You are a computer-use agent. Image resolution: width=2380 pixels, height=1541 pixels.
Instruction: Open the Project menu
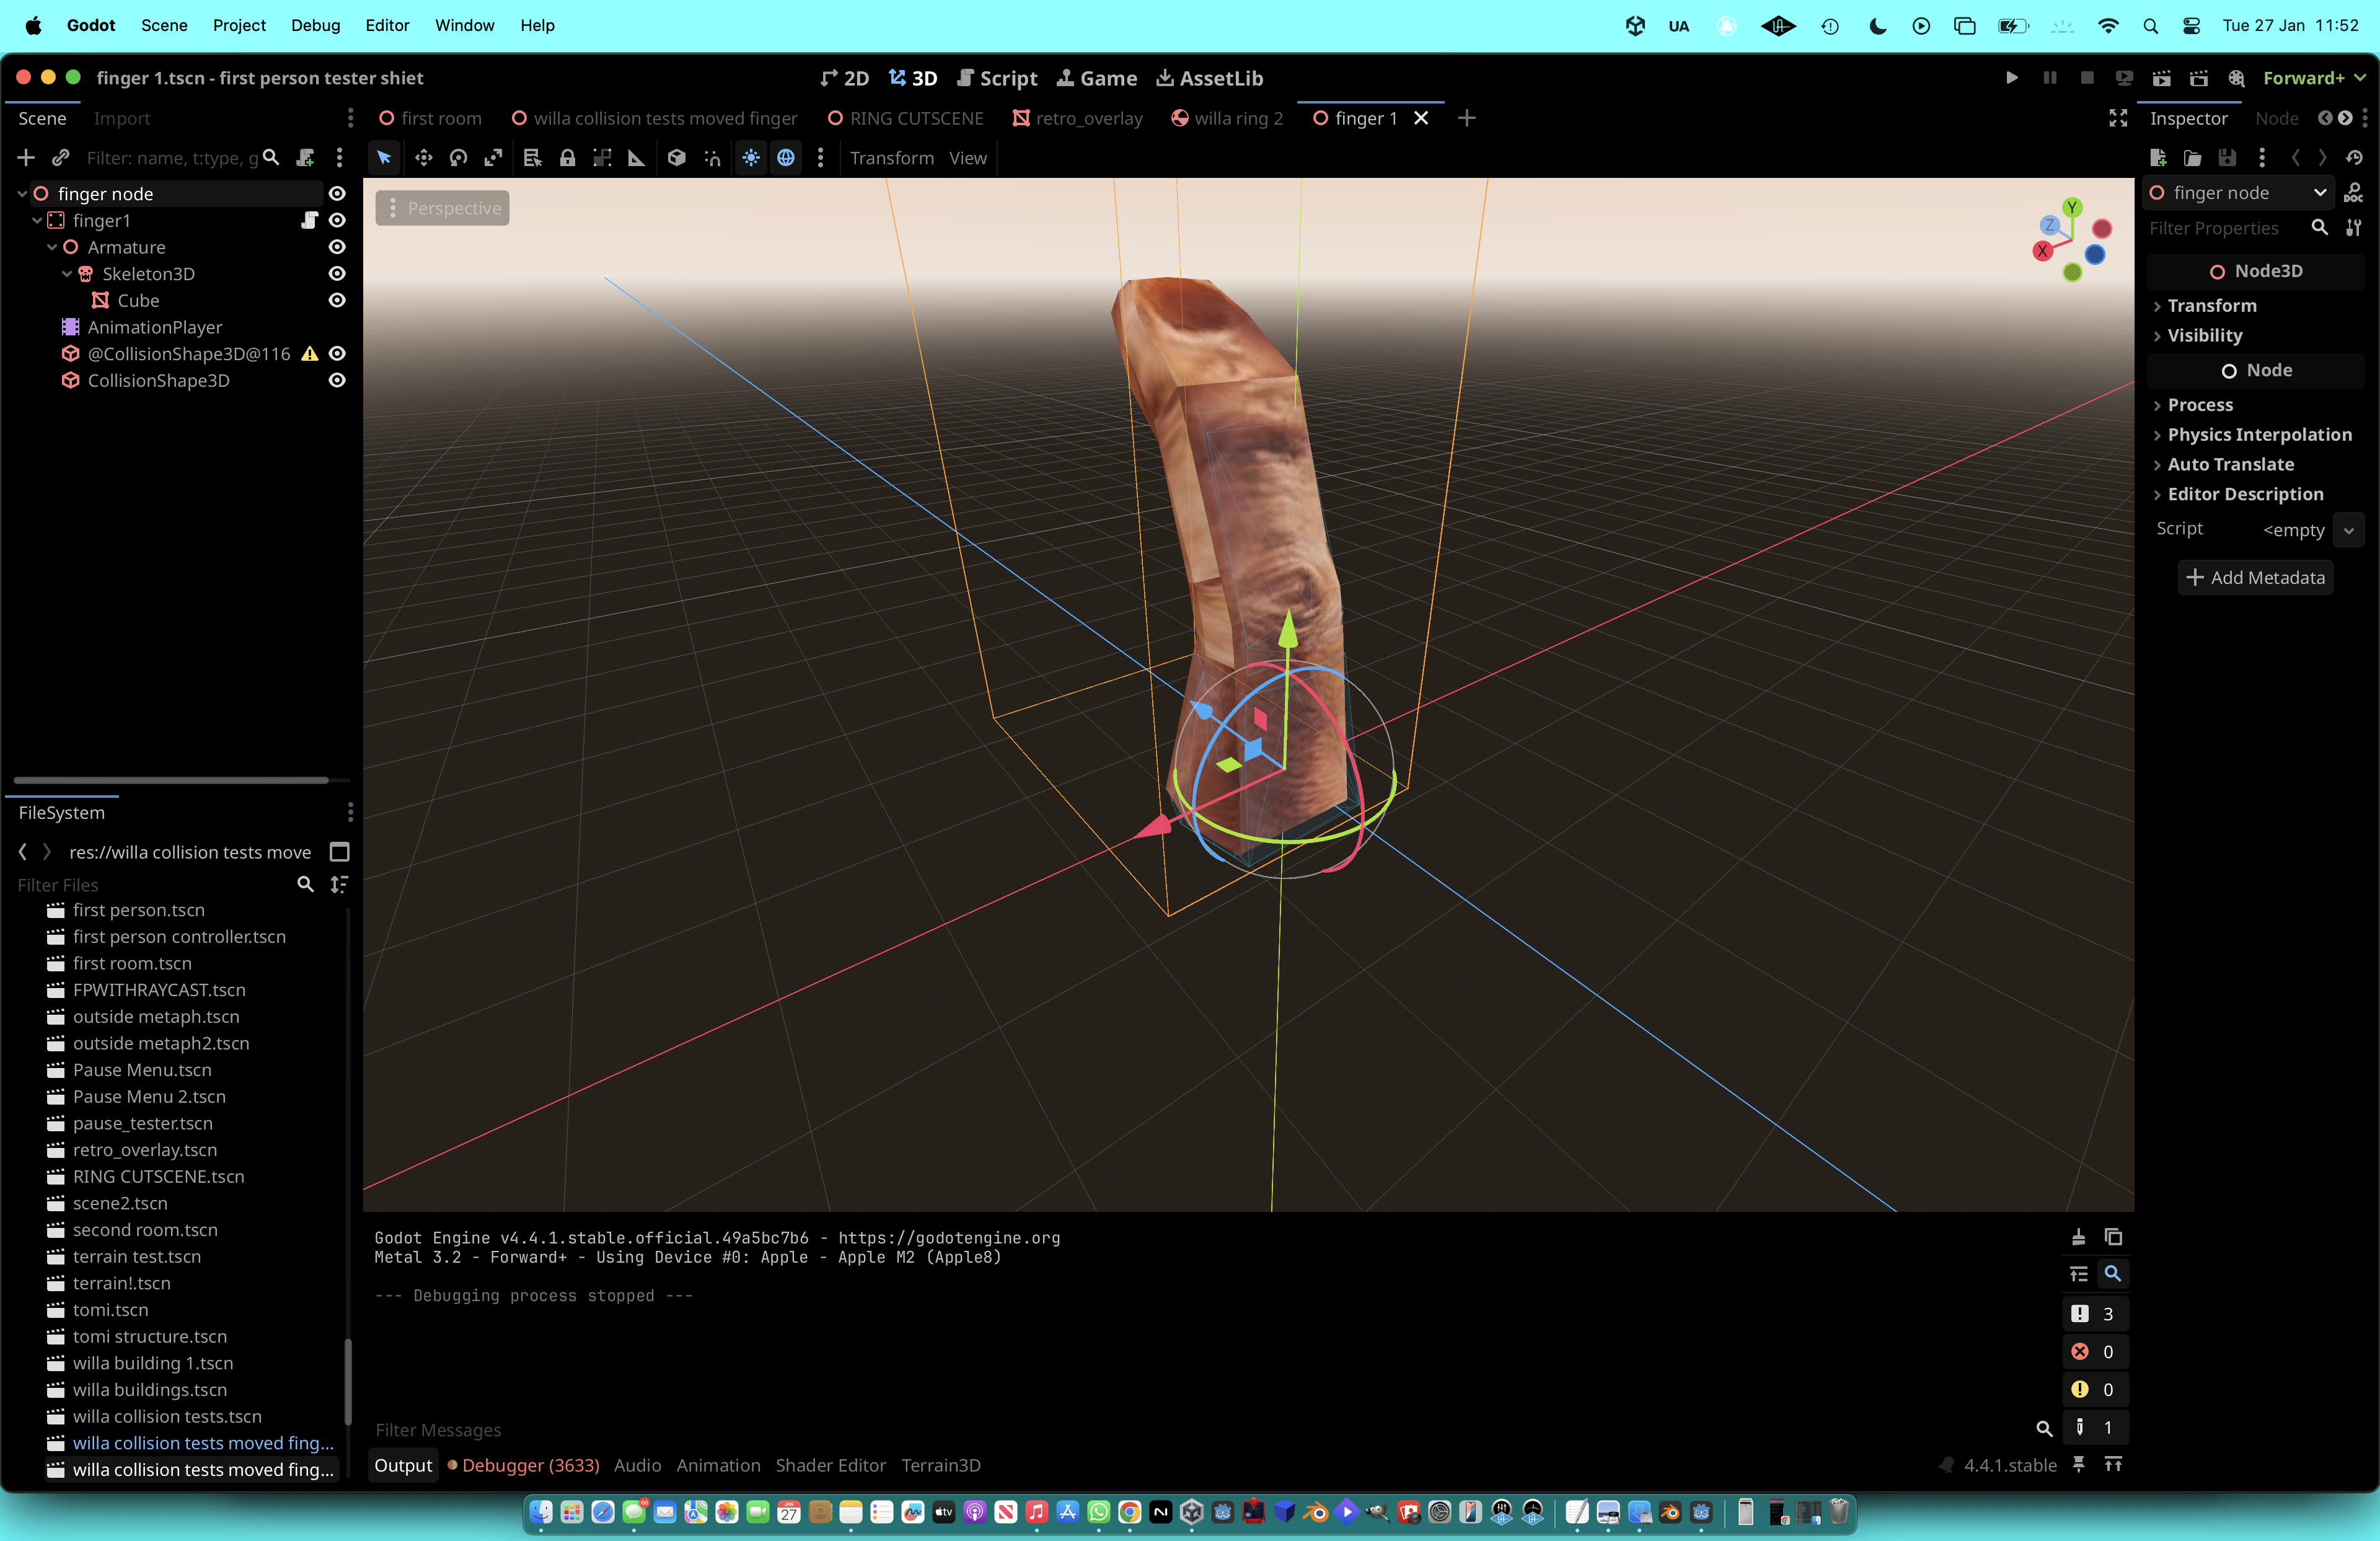(x=239, y=25)
